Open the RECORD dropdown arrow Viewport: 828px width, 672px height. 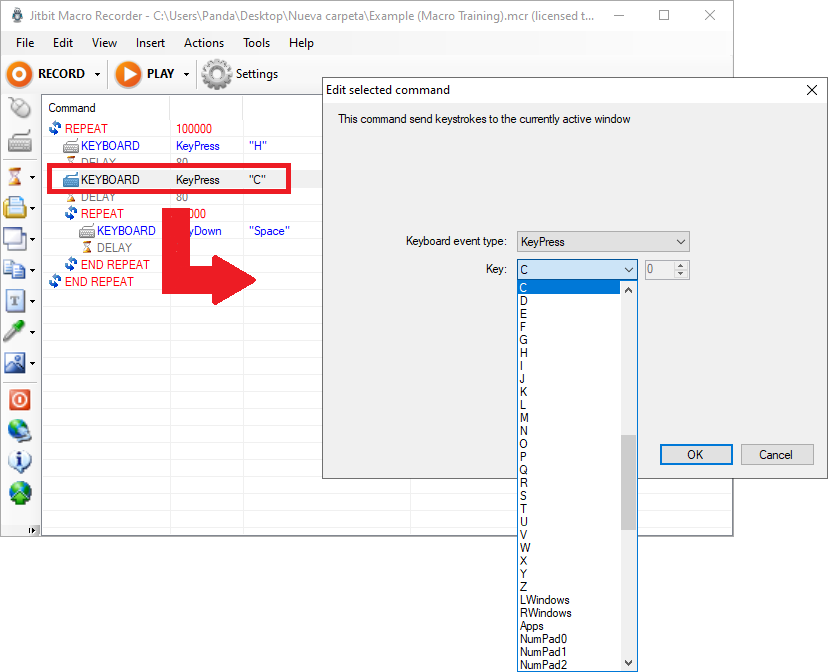(x=97, y=74)
